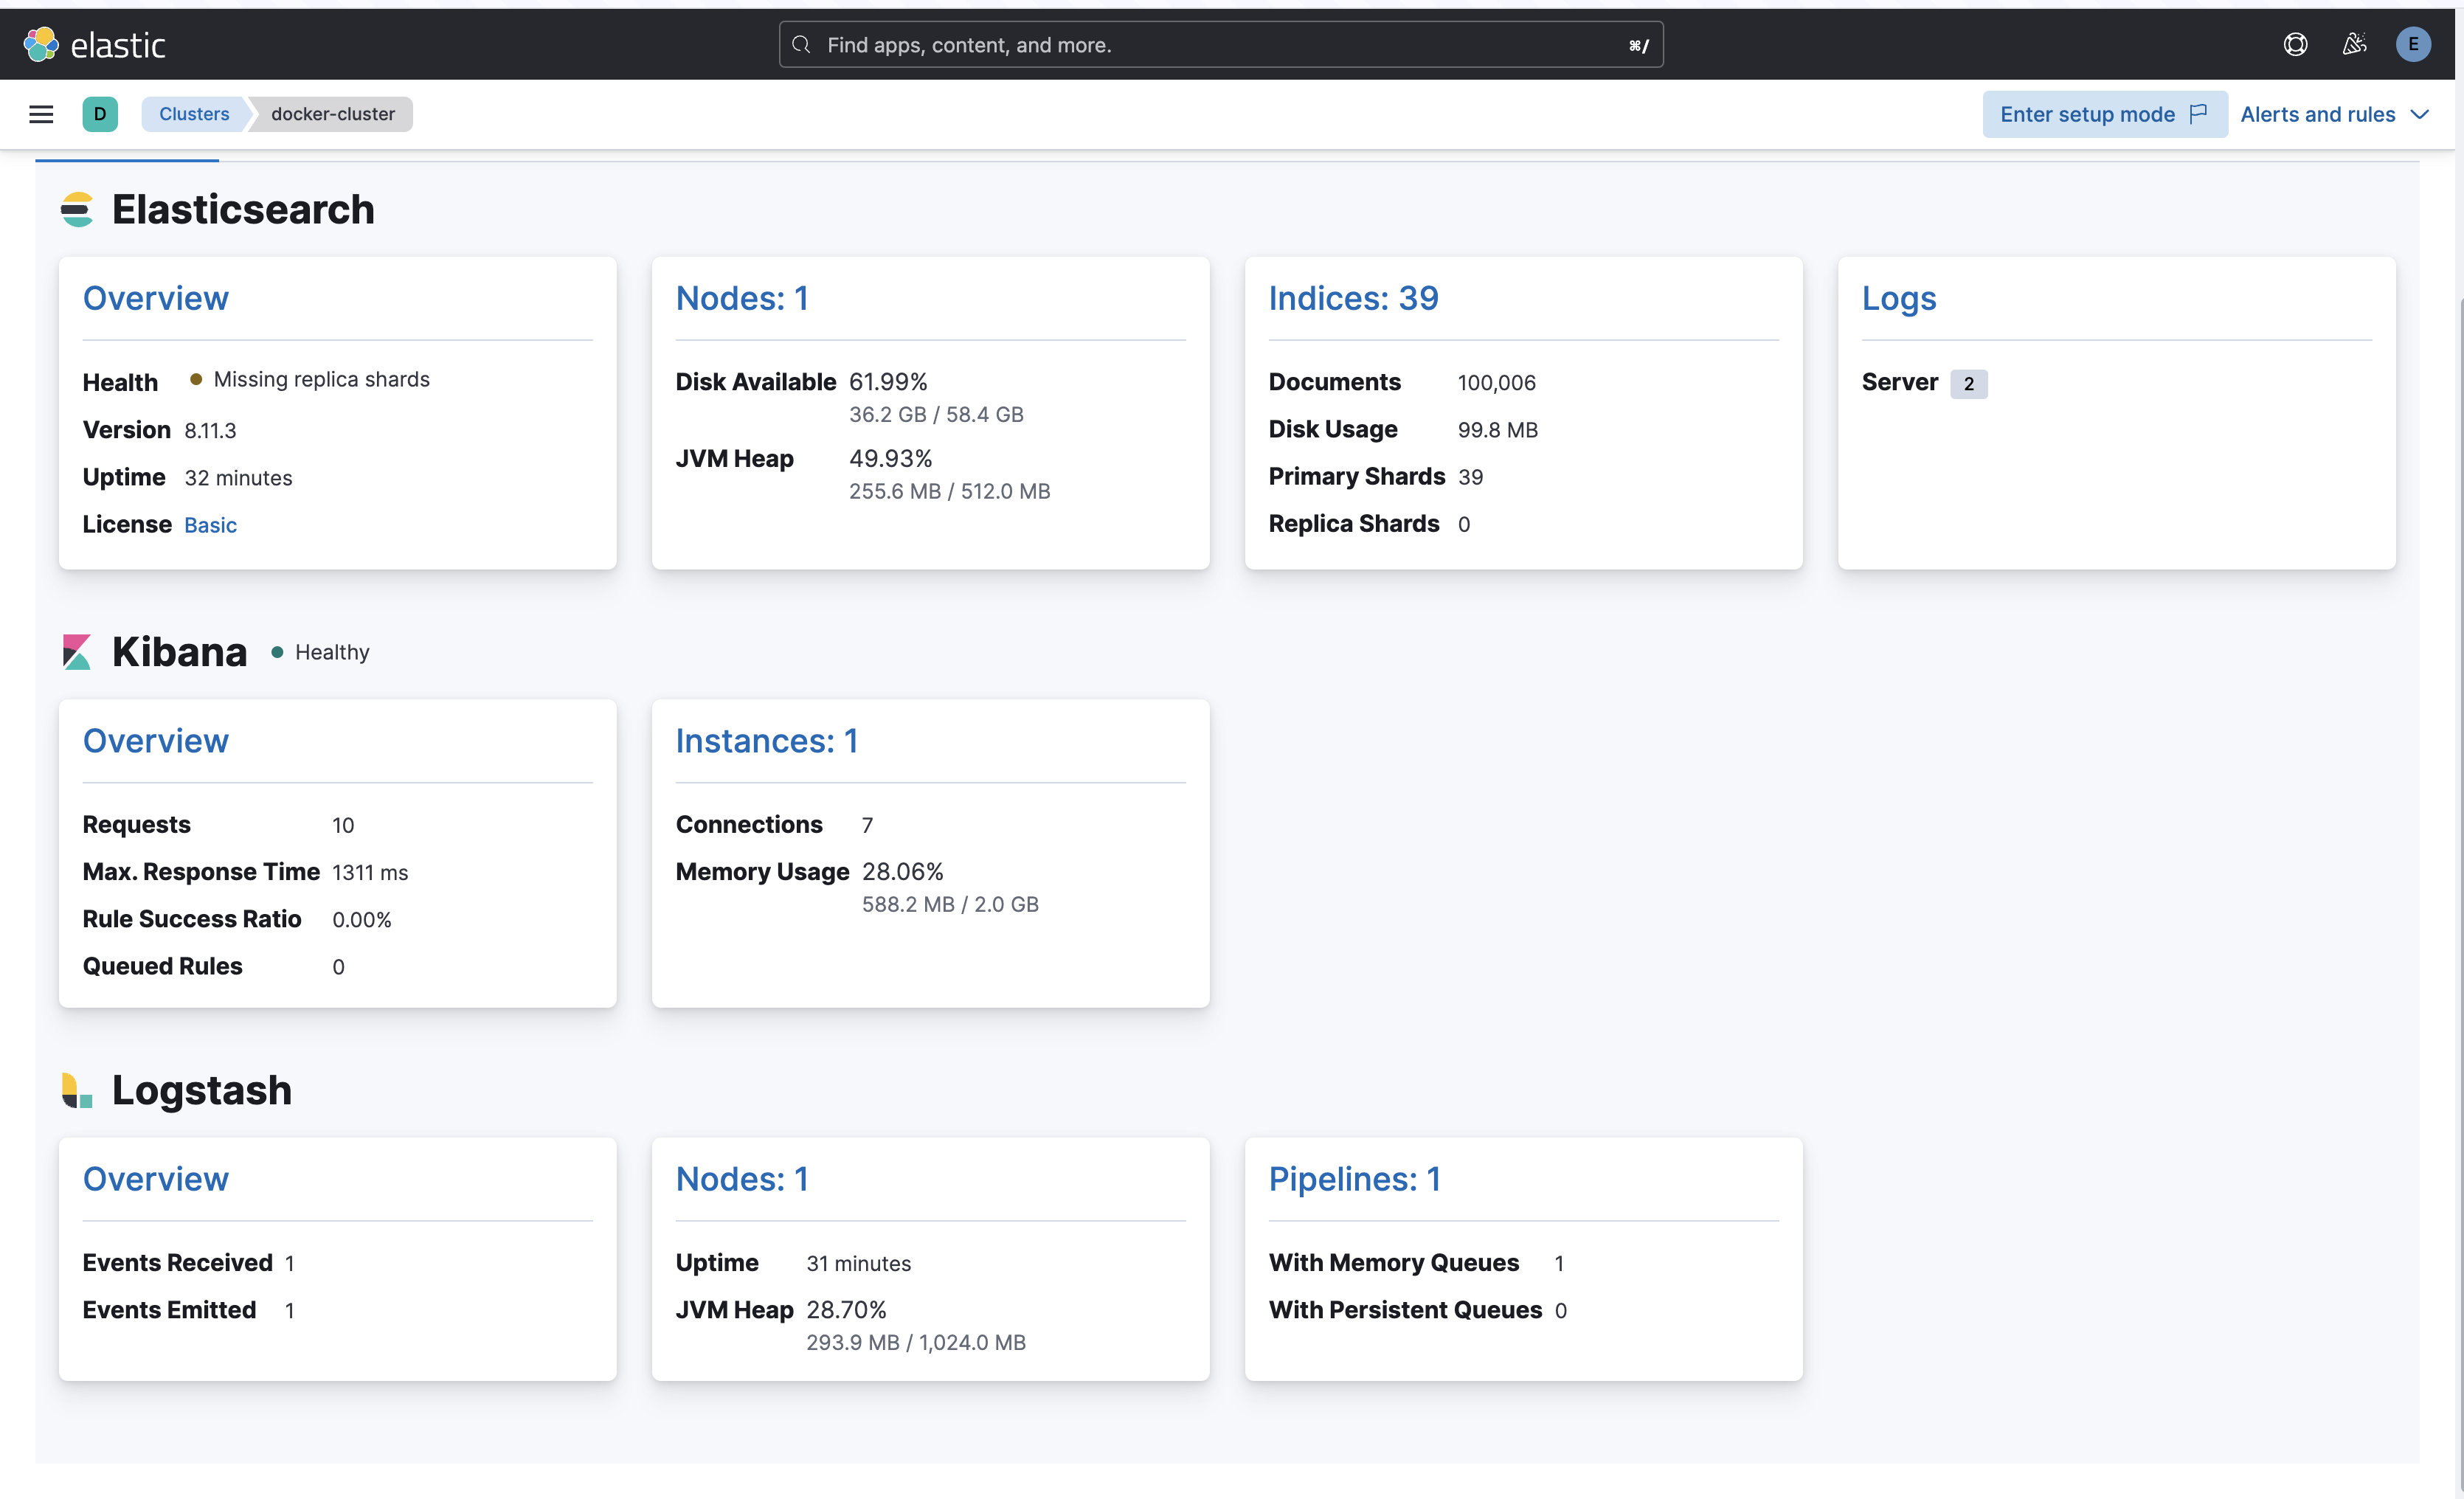Open the newsfeed celebration icon
Image resolution: width=2464 pixels, height=1499 pixels.
click(2354, 44)
